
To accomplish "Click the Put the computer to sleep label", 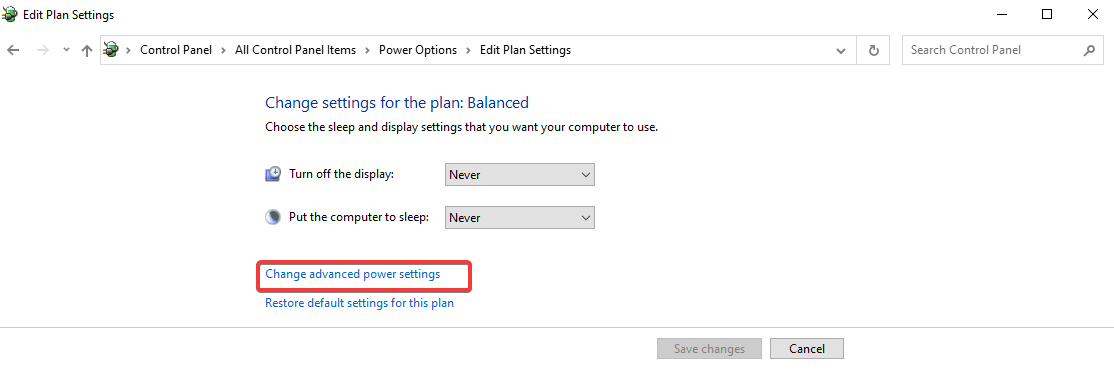I will click(x=359, y=218).
